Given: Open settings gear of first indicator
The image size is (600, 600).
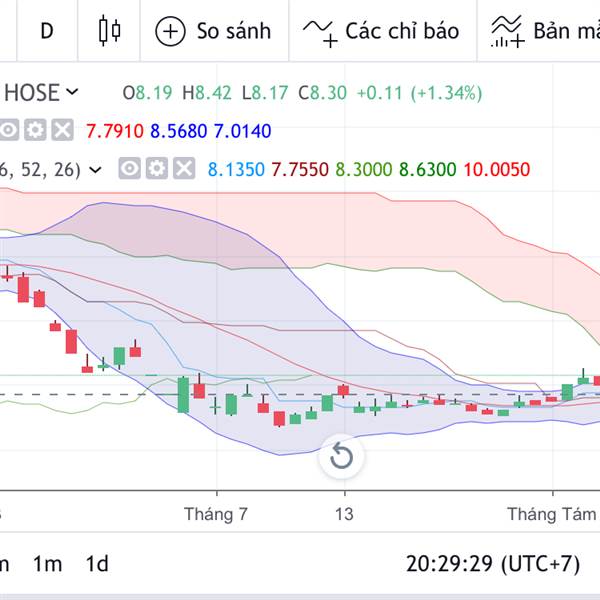Looking at the screenshot, I should pos(35,130).
